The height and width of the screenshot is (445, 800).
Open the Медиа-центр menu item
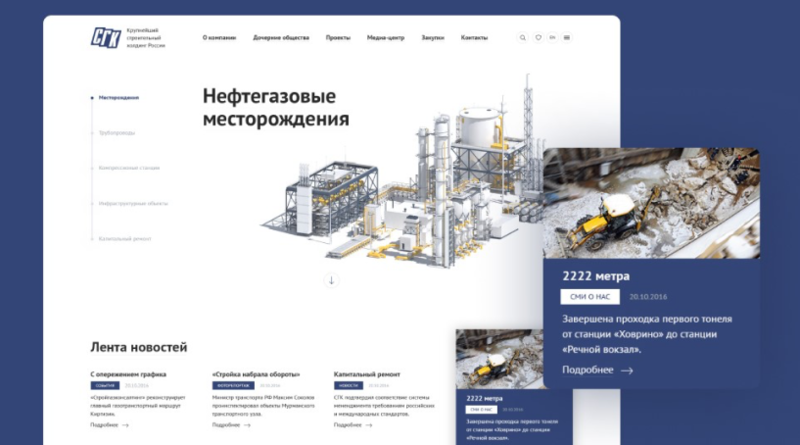(386, 38)
